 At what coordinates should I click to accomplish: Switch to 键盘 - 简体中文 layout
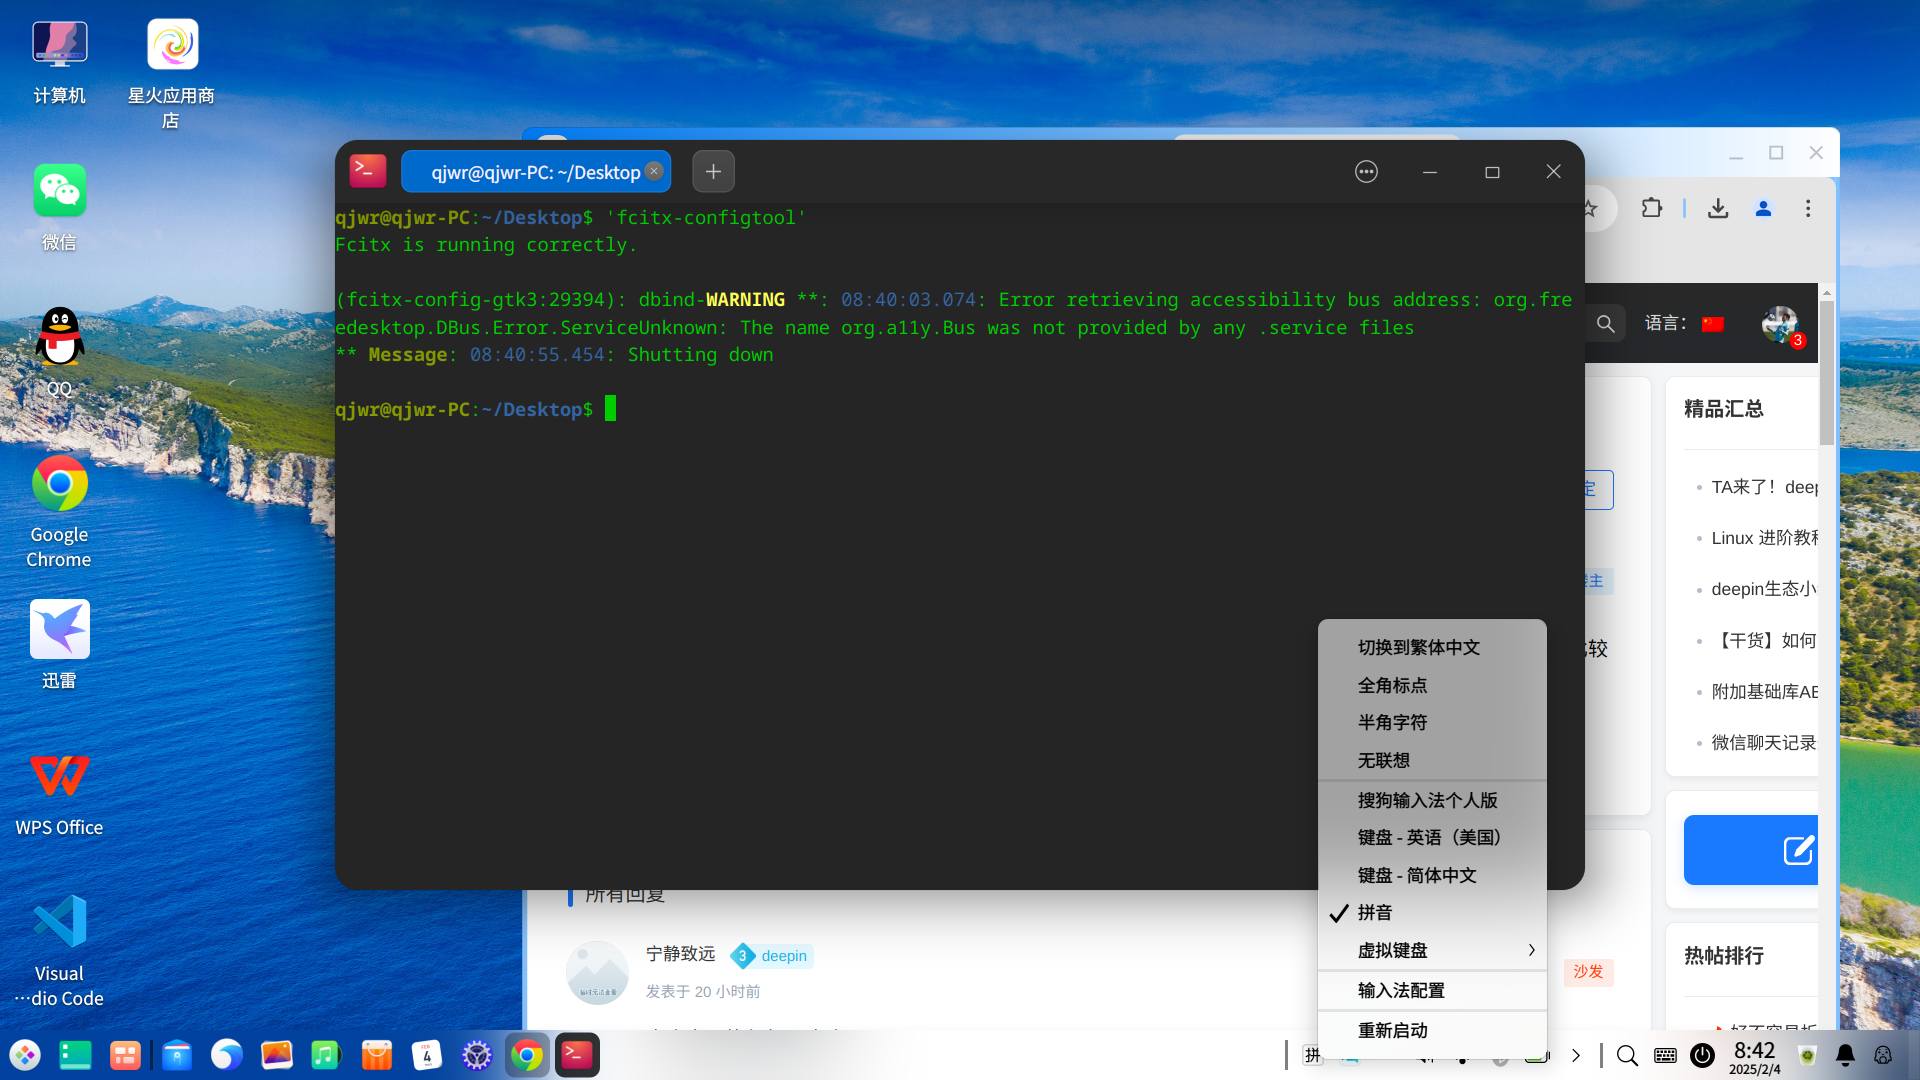1432,875
